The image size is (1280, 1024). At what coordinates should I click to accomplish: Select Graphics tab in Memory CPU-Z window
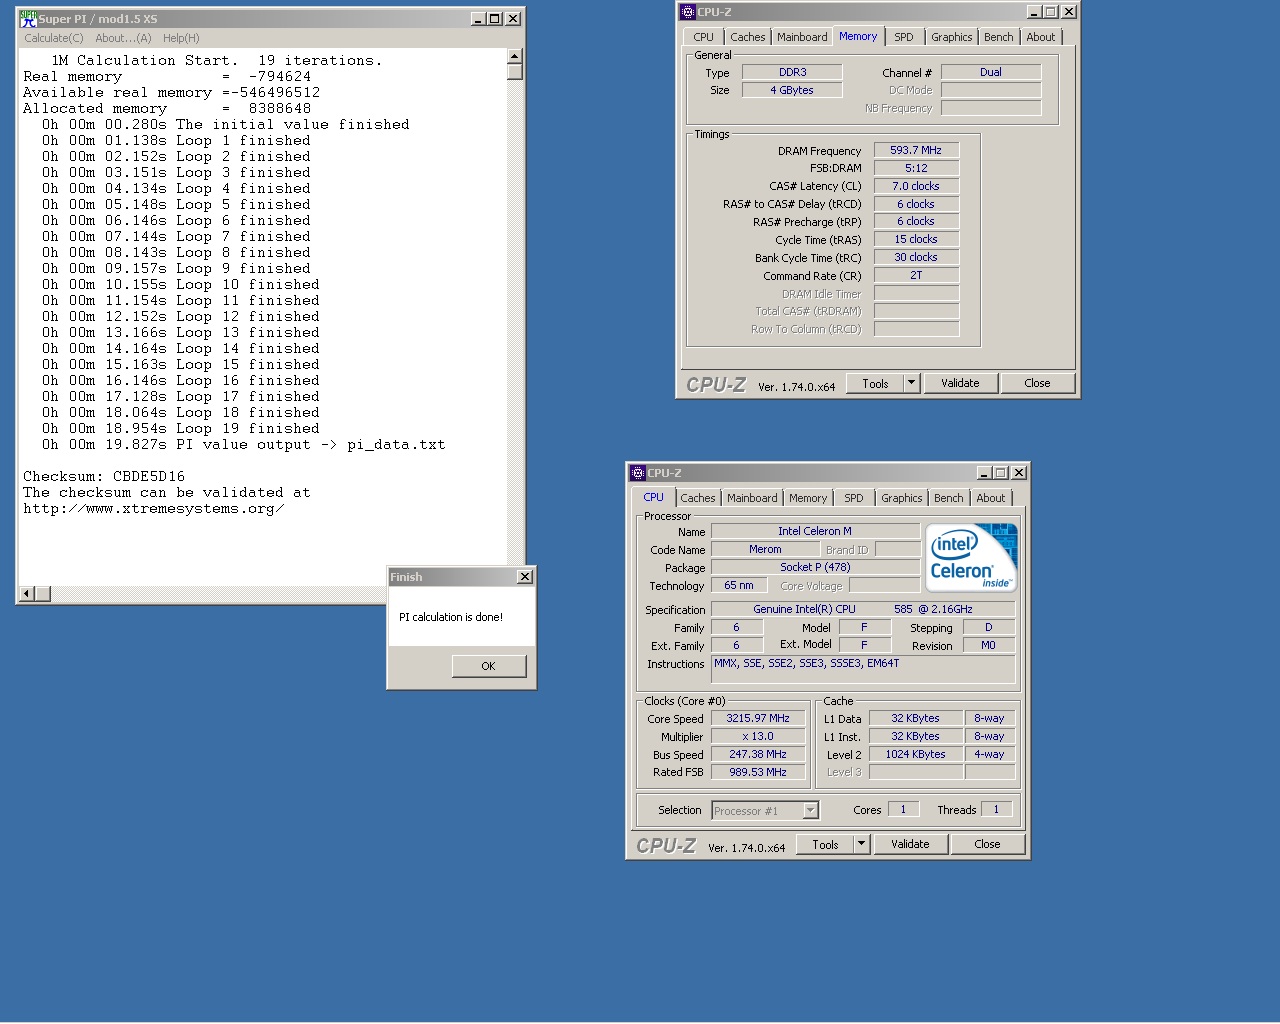click(952, 37)
